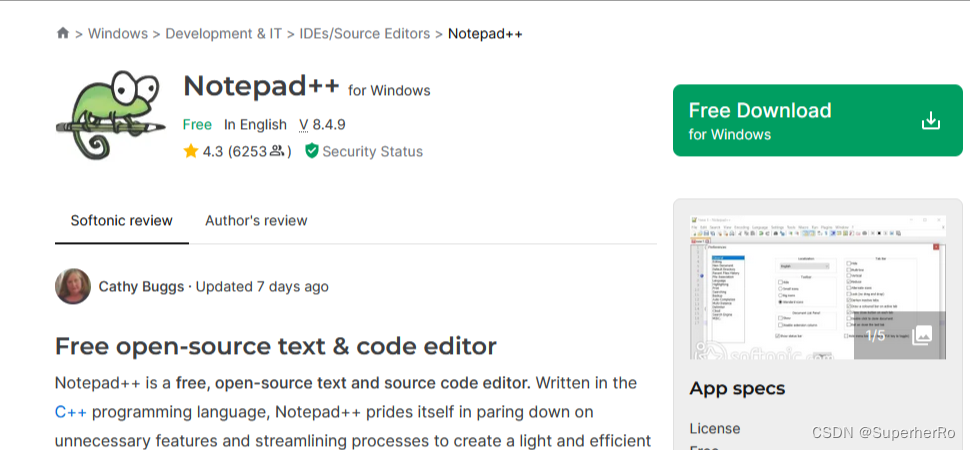The image size is (970, 450).
Task: Click the App specs heading
Action: tap(737, 389)
